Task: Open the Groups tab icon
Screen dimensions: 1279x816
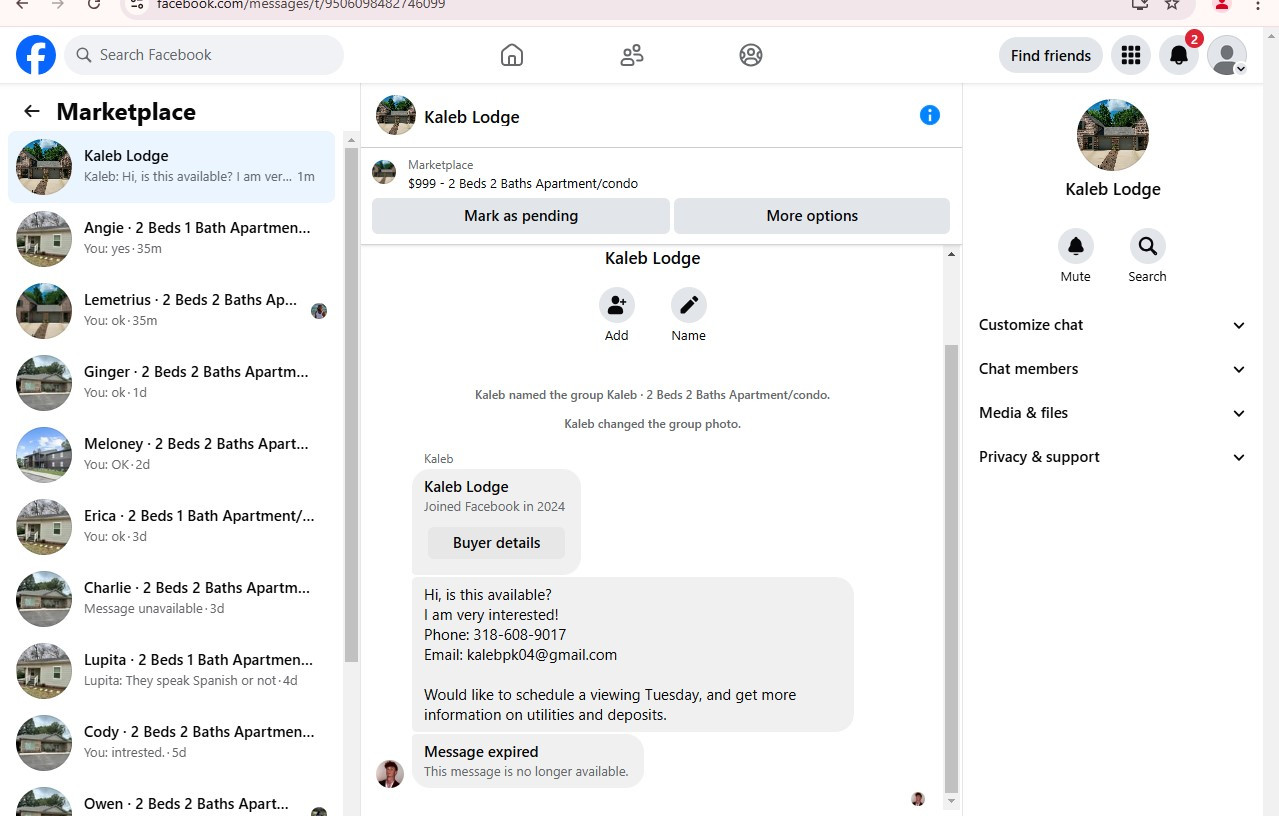Action: (751, 55)
